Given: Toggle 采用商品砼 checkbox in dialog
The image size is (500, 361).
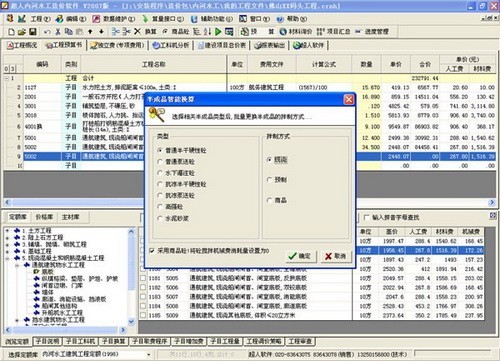Looking at the screenshot, I should tap(152, 250).
